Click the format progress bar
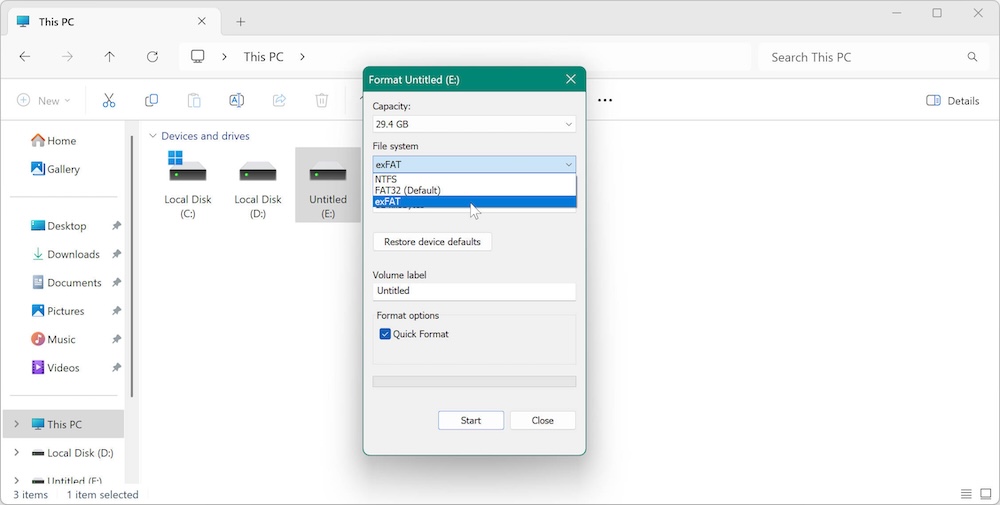 (x=474, y=381)
